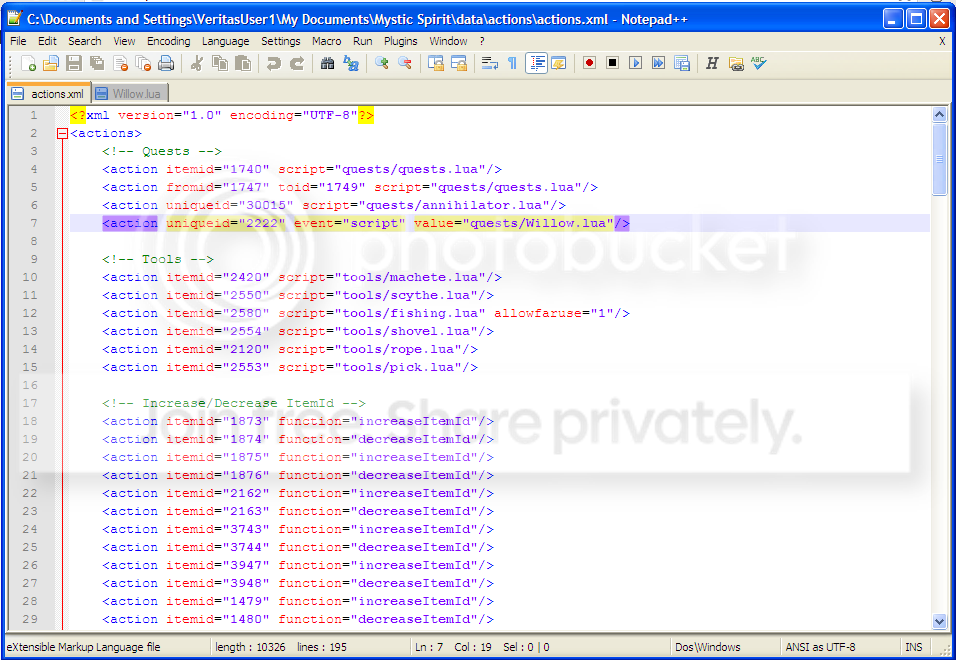Toggle the indent guide icon

coord(536,63)
